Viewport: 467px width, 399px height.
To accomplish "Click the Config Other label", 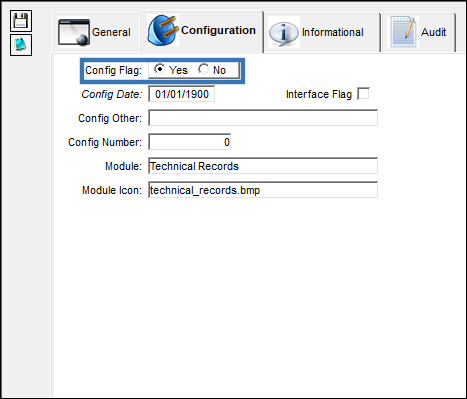I will click(110, 118).
